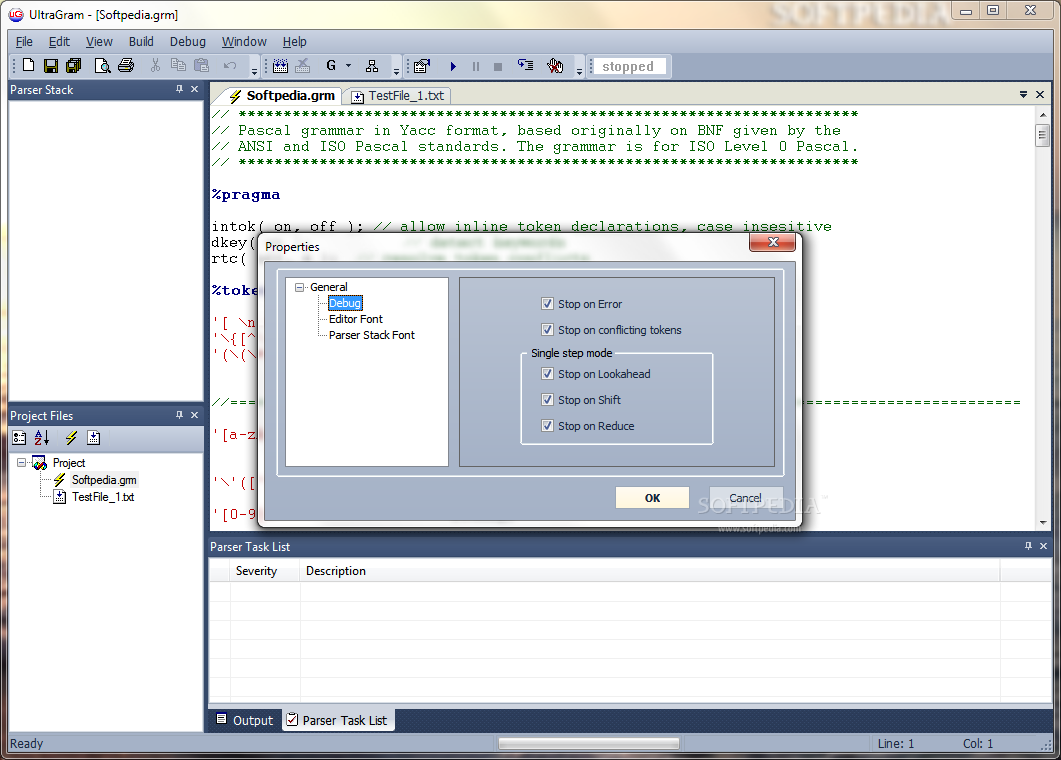Click the breakpoints hand icon

click(556, 66)
